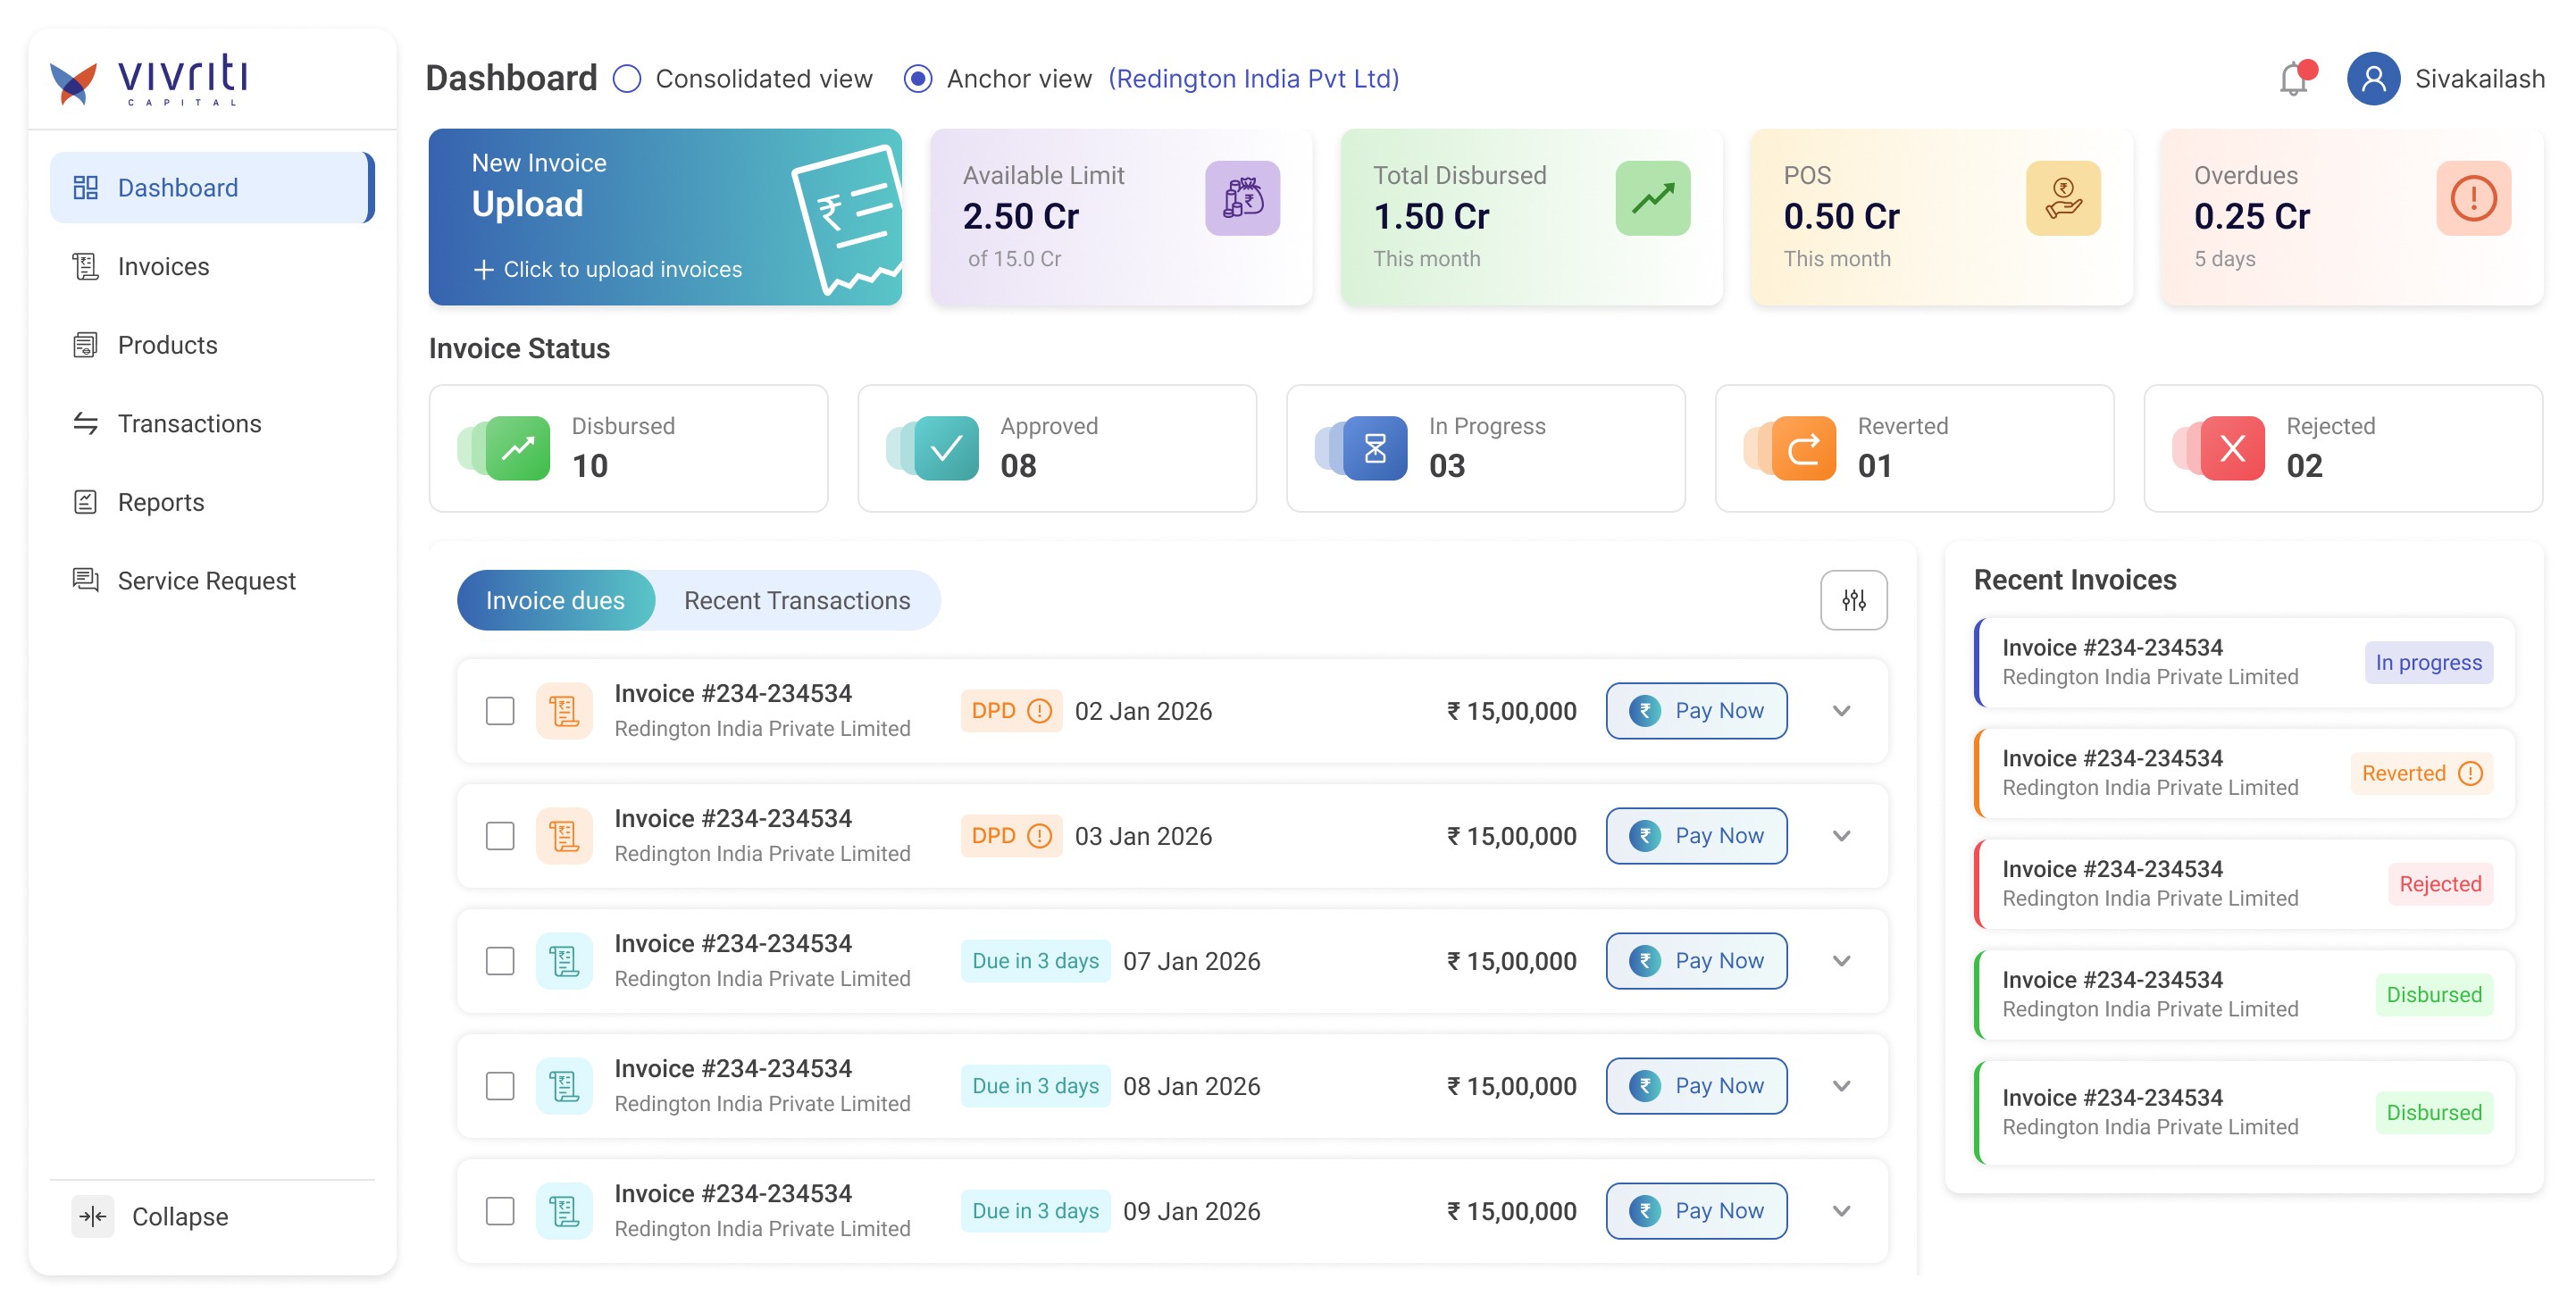Click the Rejected status X icon
2576x1304 pixels.
[x=2232, y=449]
